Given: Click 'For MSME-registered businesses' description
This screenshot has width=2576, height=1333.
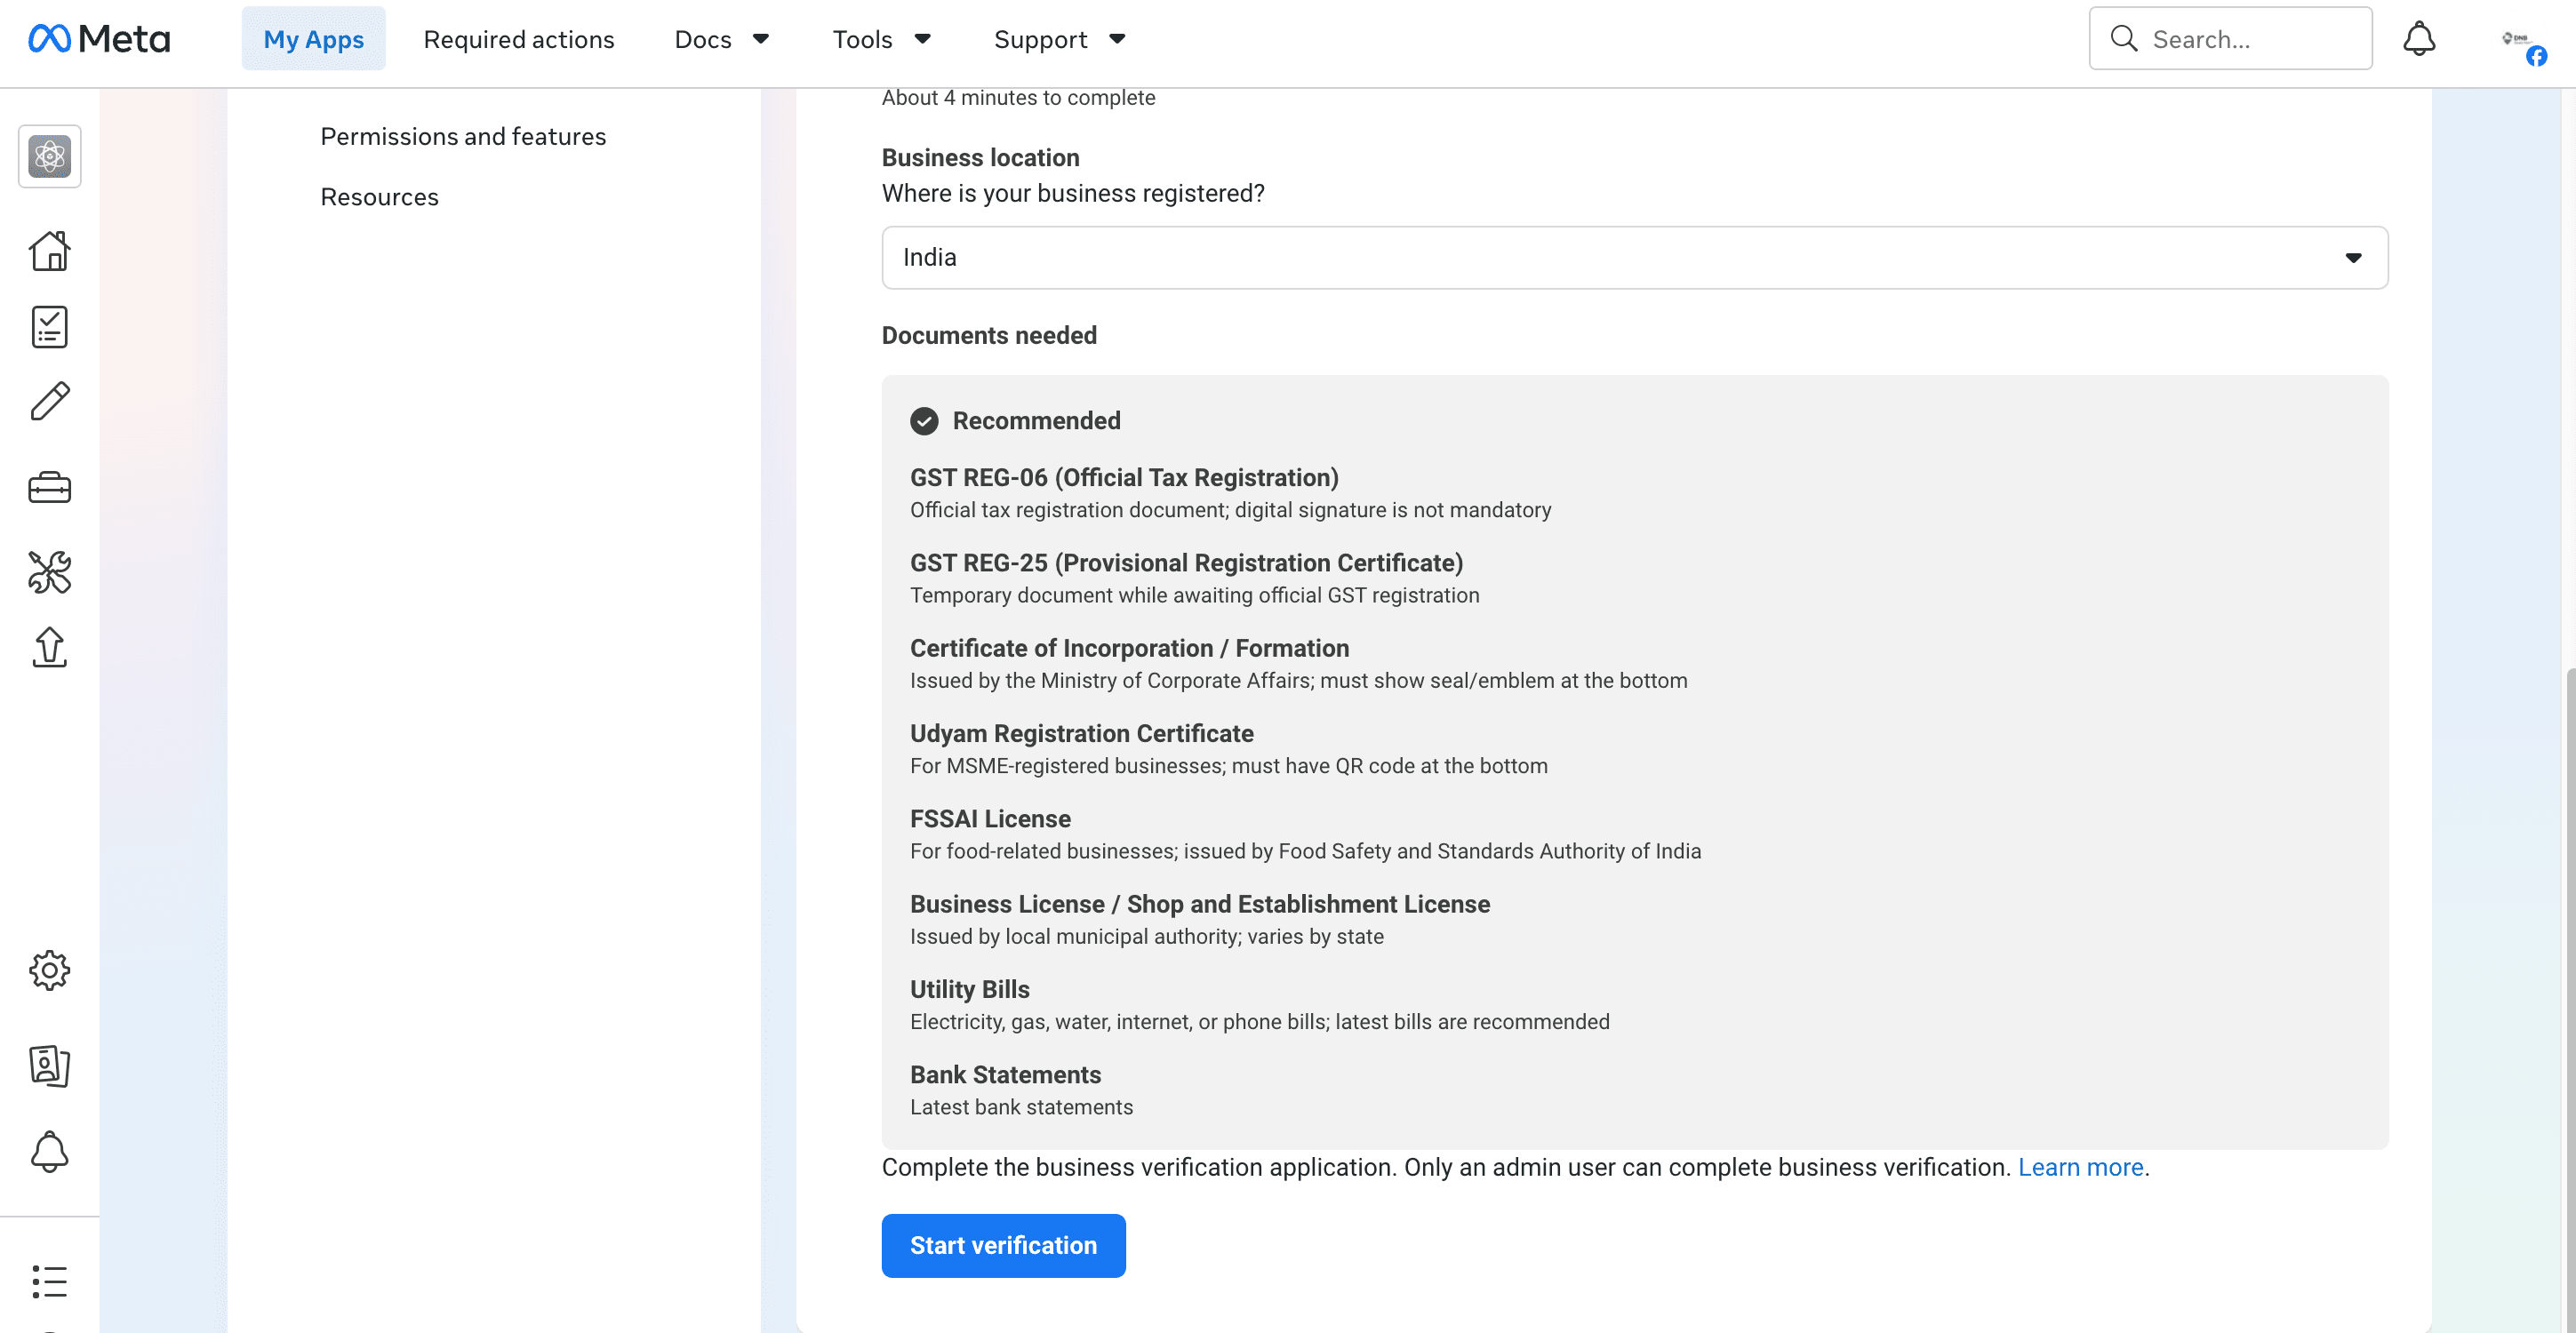Looking at the screenshot, I should [1229, 766].
